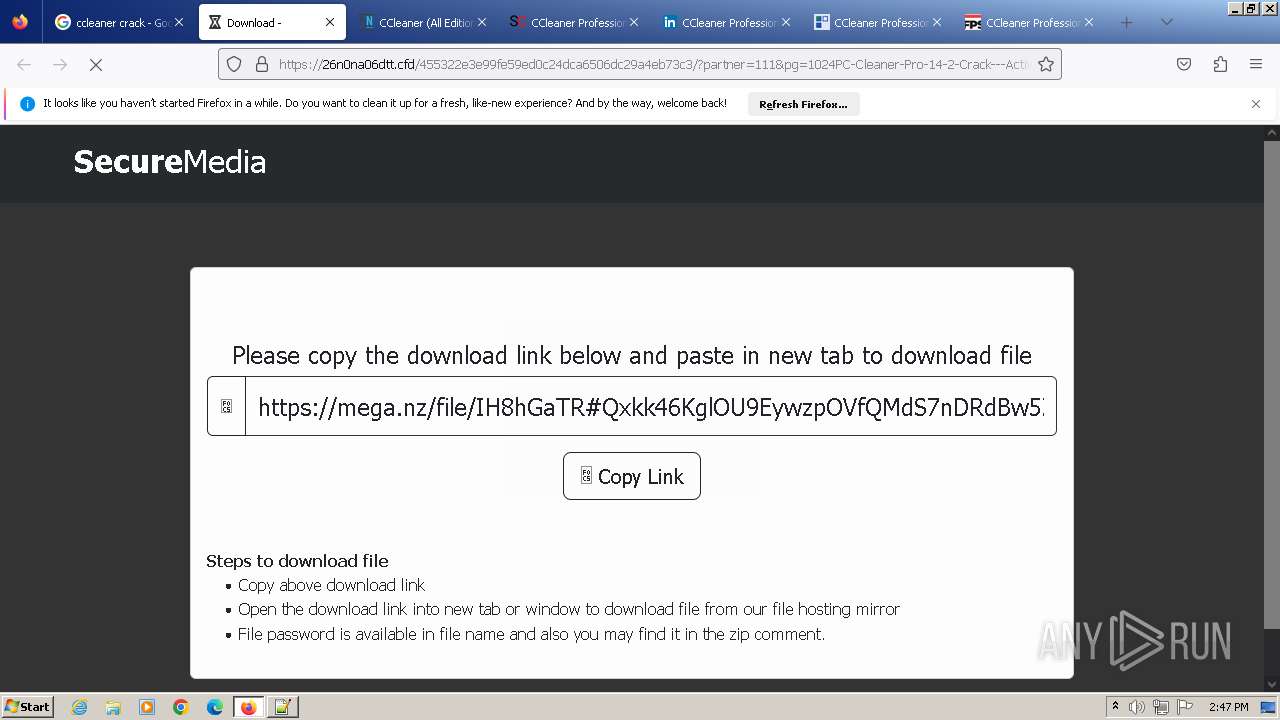Go forward with the forward arrow
The height and width of the screenshot is (720, 1280).
60,64
